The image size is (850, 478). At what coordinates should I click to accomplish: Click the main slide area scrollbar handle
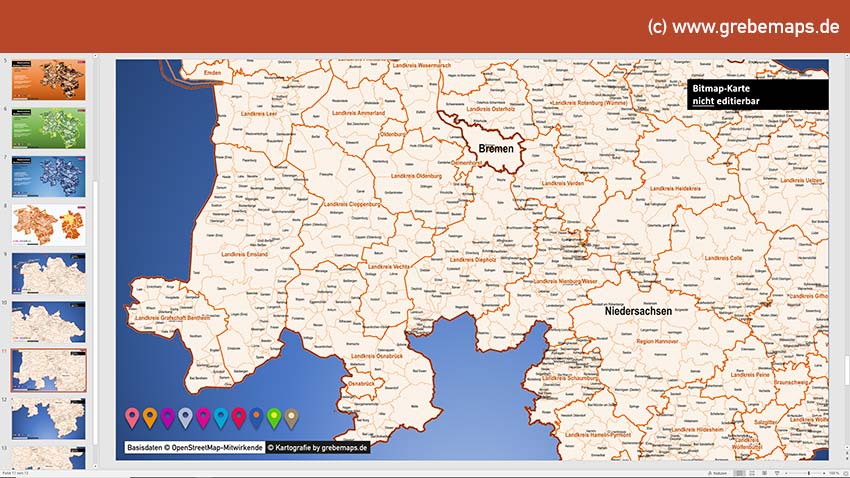click(846, 369)
